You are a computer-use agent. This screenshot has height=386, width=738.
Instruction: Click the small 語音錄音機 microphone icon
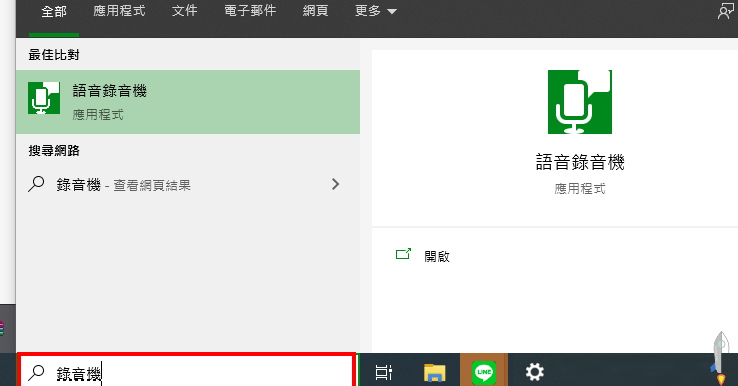44,98
